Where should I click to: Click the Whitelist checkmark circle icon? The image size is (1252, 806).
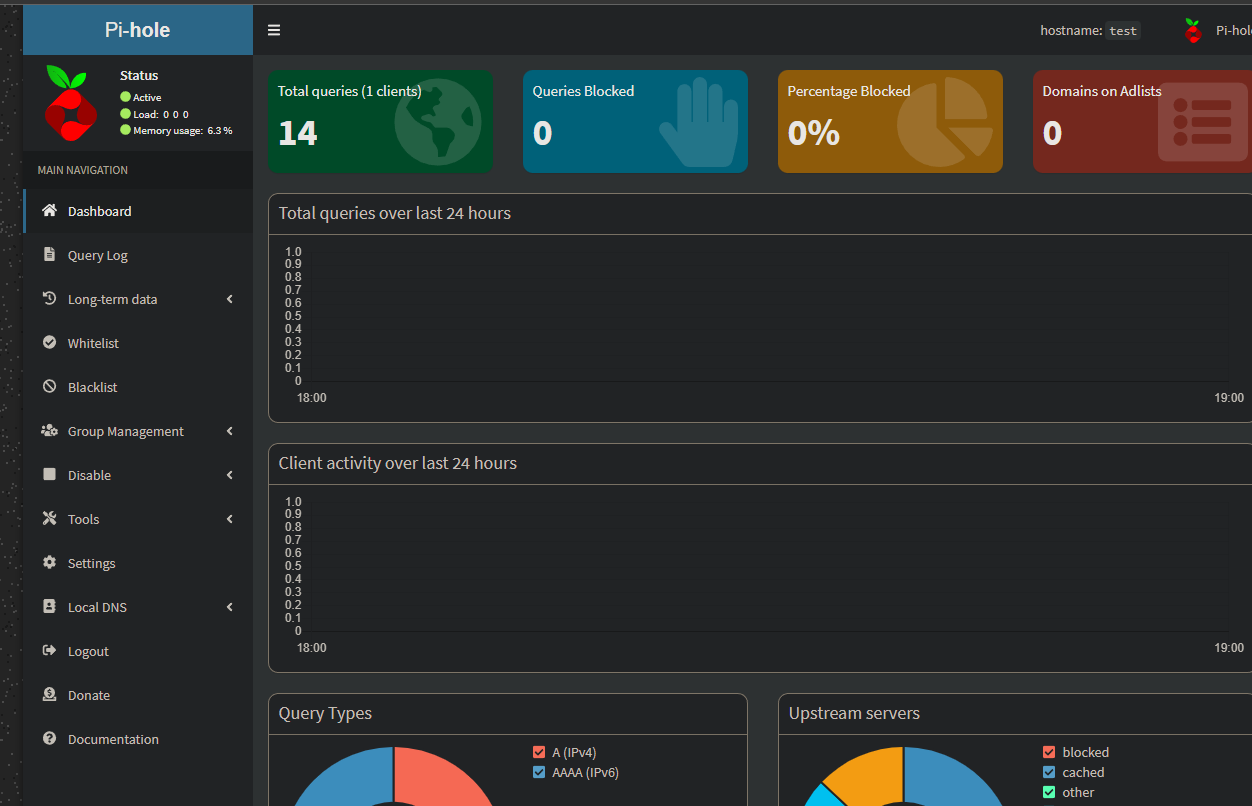[x=49, y=343]
